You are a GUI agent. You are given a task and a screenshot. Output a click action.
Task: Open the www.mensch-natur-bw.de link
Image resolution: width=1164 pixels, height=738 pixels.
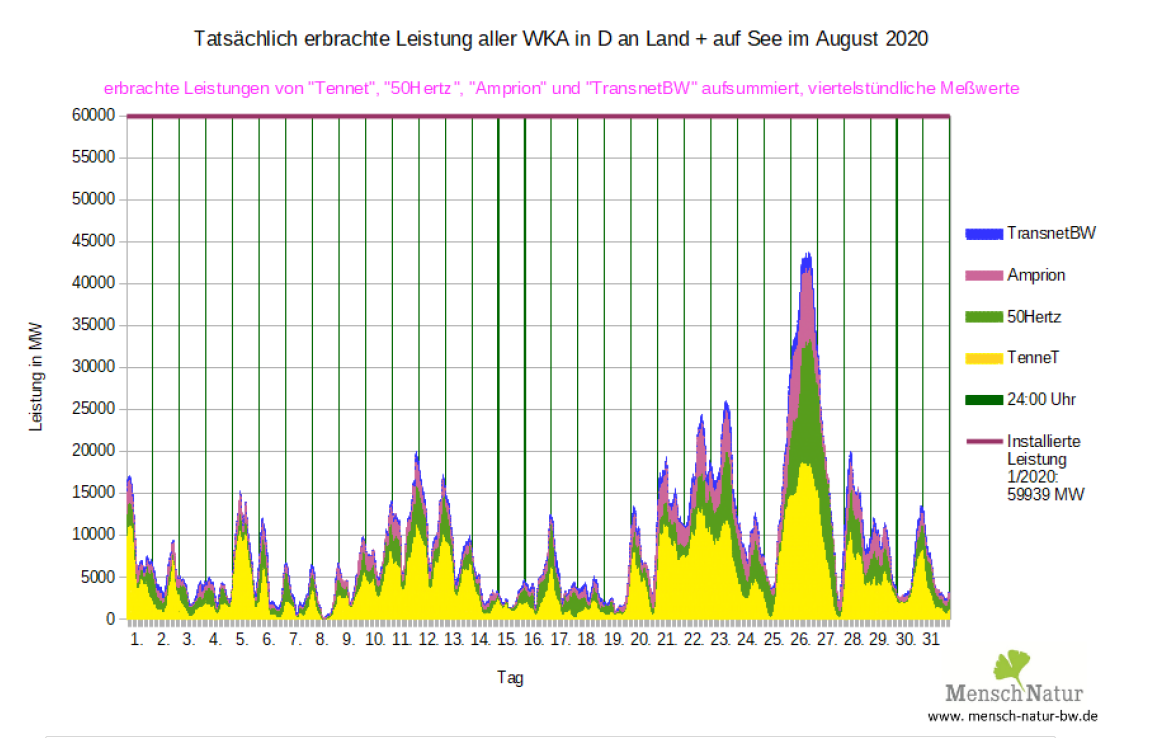pyautogui.click(x=1013, y=716)
